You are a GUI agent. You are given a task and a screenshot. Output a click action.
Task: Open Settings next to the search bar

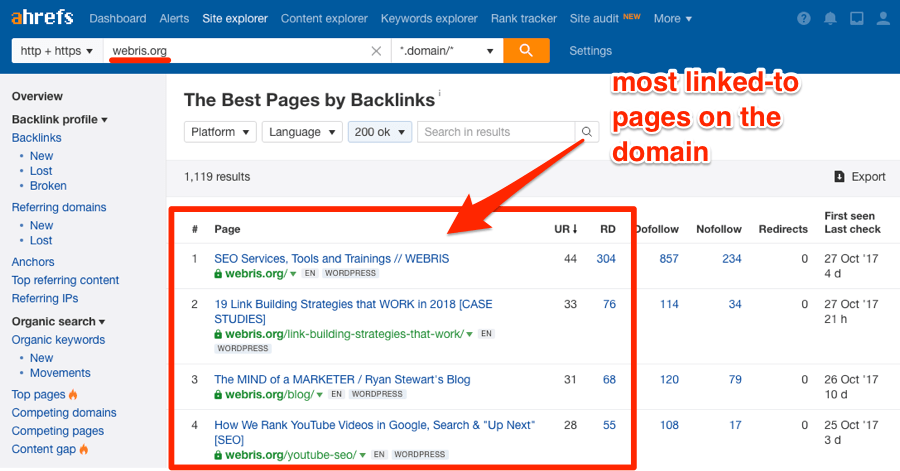(x=590, y=51)
